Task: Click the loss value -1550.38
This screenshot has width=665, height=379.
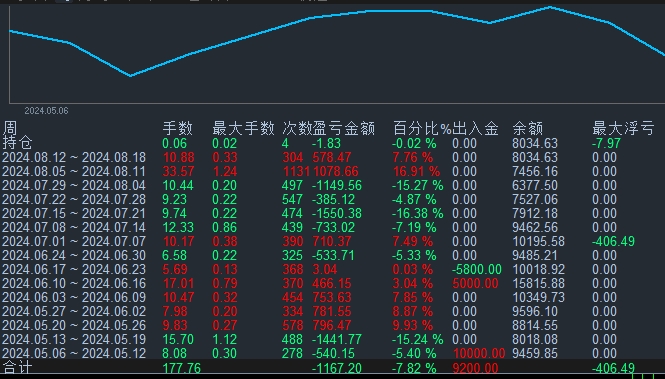Action: 337,214
